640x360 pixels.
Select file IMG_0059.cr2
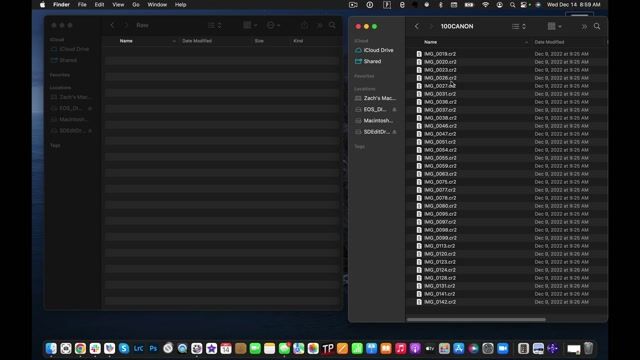click(x=440, y=166)
